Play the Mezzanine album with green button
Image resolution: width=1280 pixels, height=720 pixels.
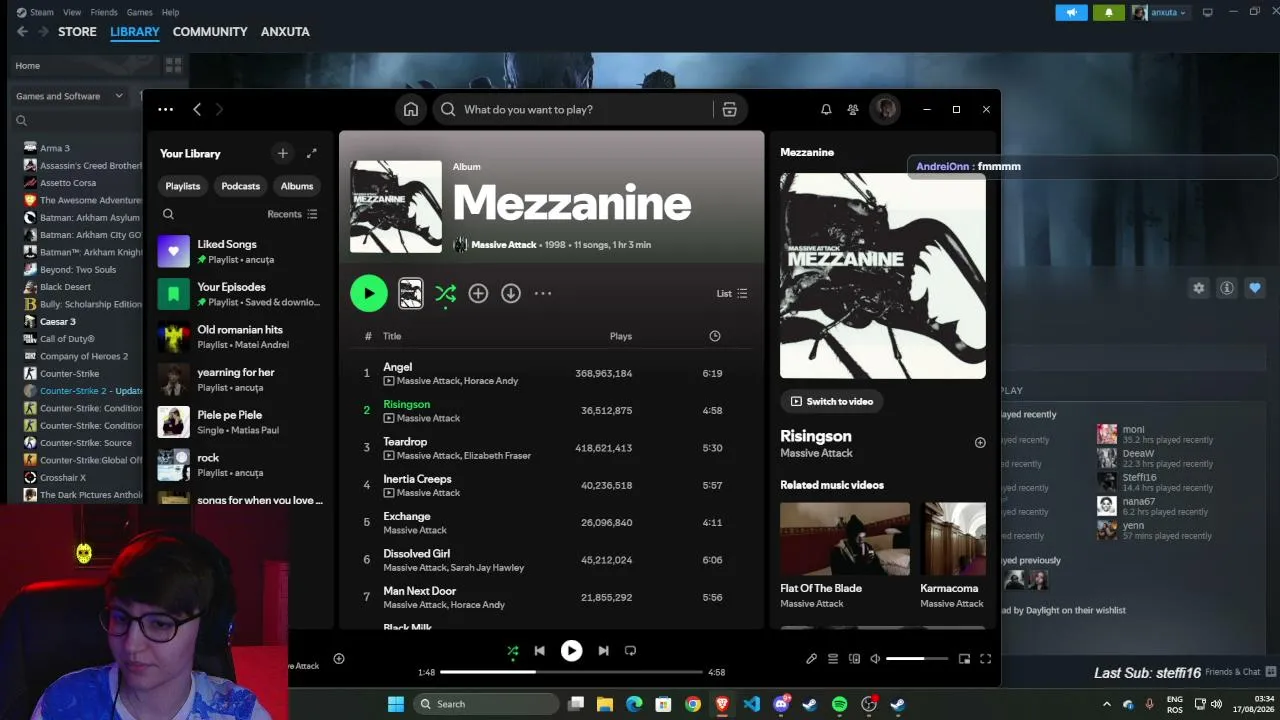click(369, 293)
